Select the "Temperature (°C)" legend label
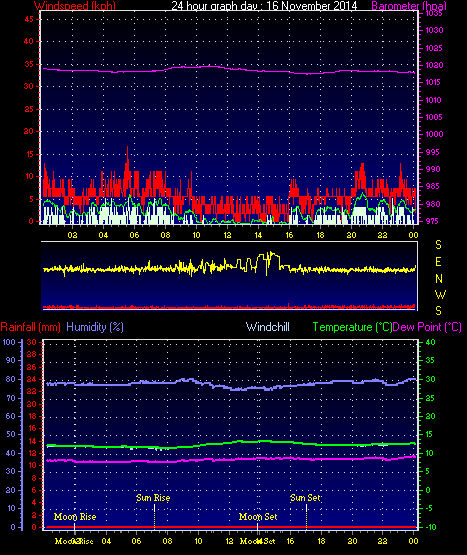The width and height of the screenshot is (467, 555). pyautogui.click(x=352, y=327)
